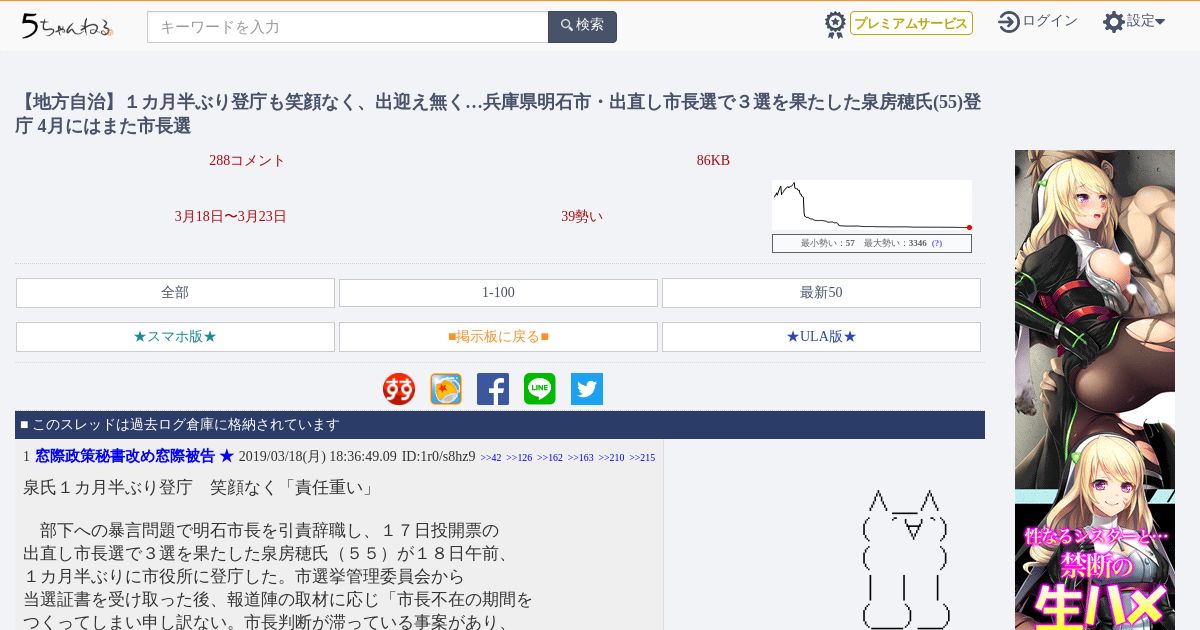Screen dimensions: 1200x630
Task: Click the ASCII art cat figure
Action: tap(906, 558)
